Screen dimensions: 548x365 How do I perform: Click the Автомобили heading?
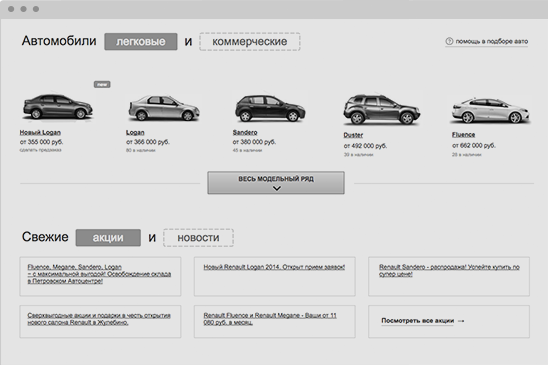59,41
